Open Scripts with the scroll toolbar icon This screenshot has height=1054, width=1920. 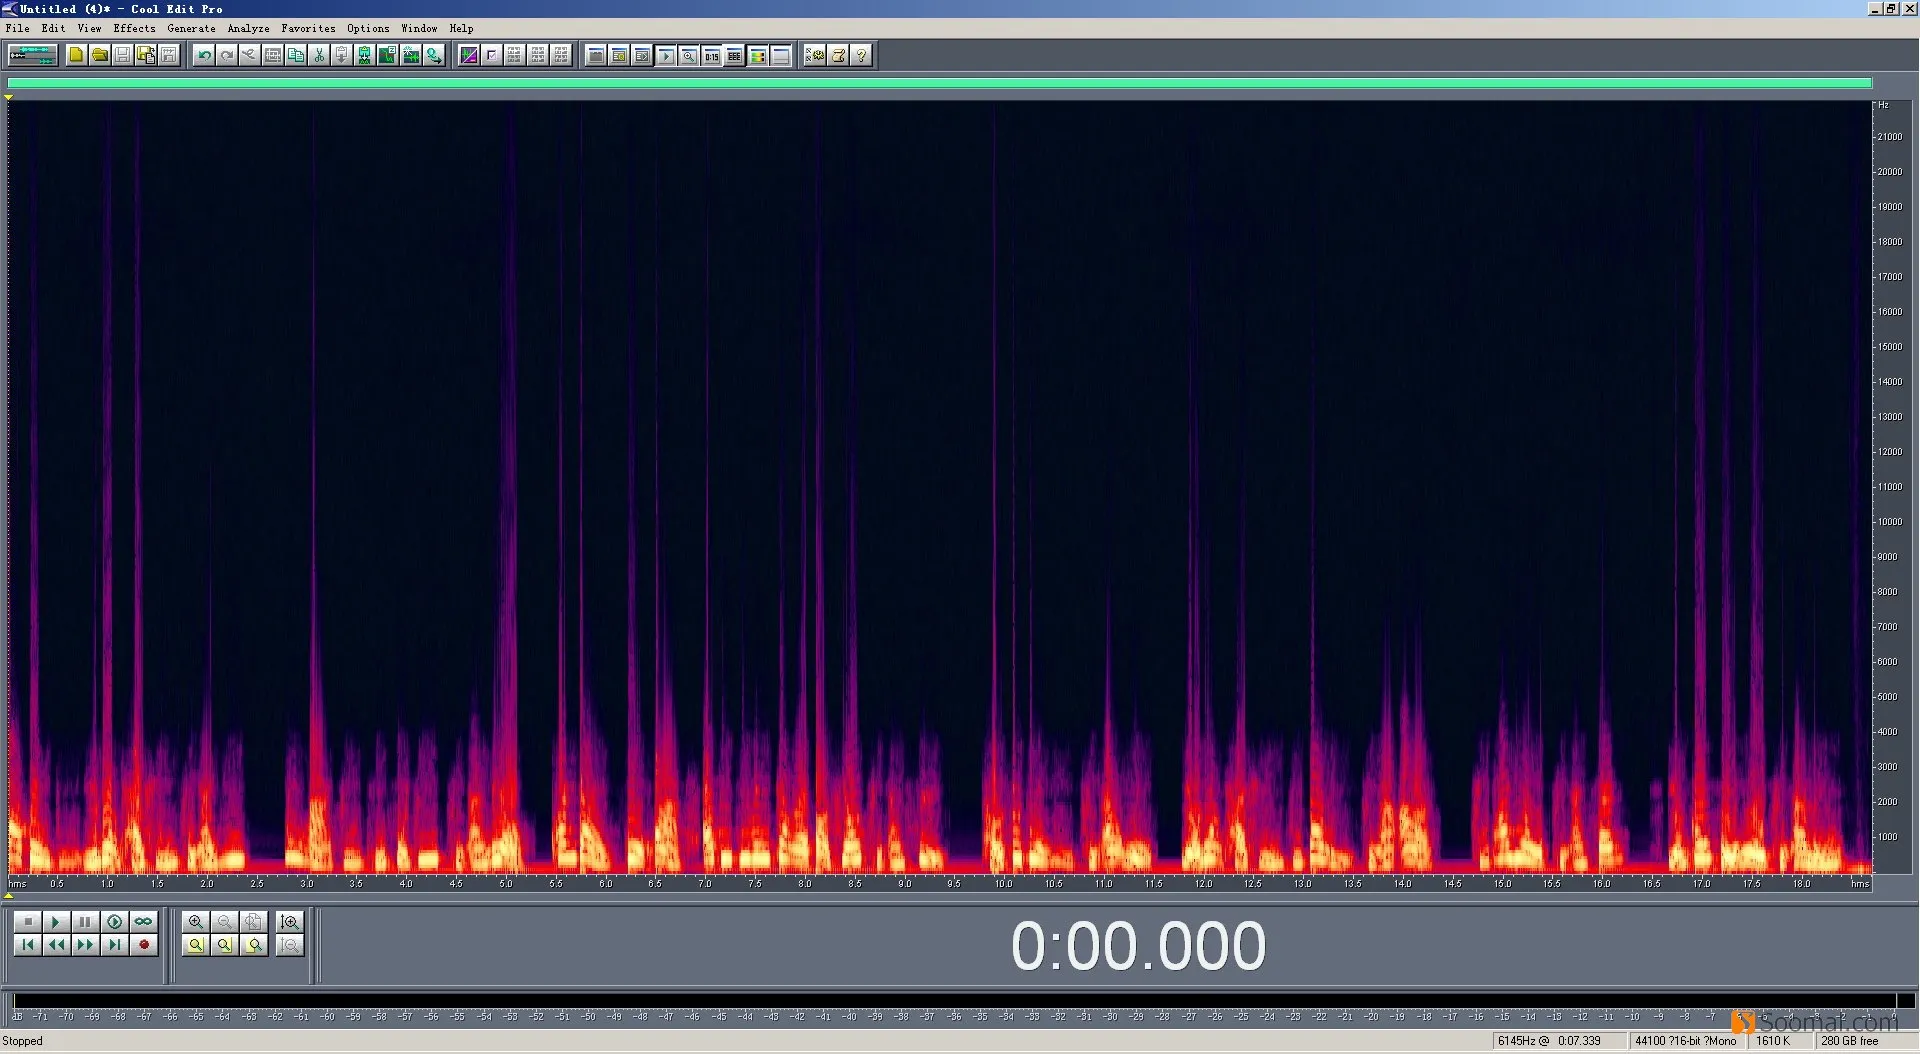tap(838, 55)
